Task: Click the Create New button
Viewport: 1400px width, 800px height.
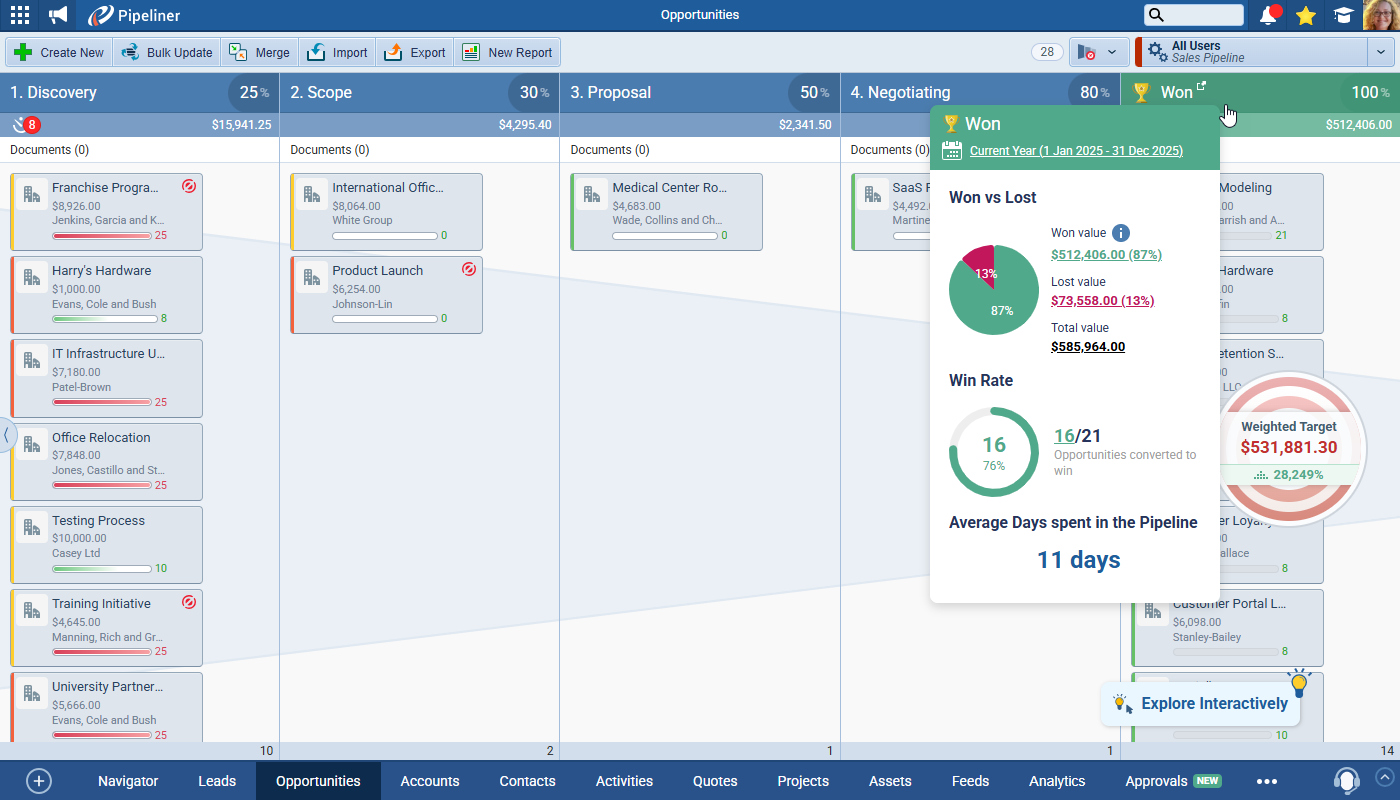Action: pyautogui.click(x=59, y=52)
